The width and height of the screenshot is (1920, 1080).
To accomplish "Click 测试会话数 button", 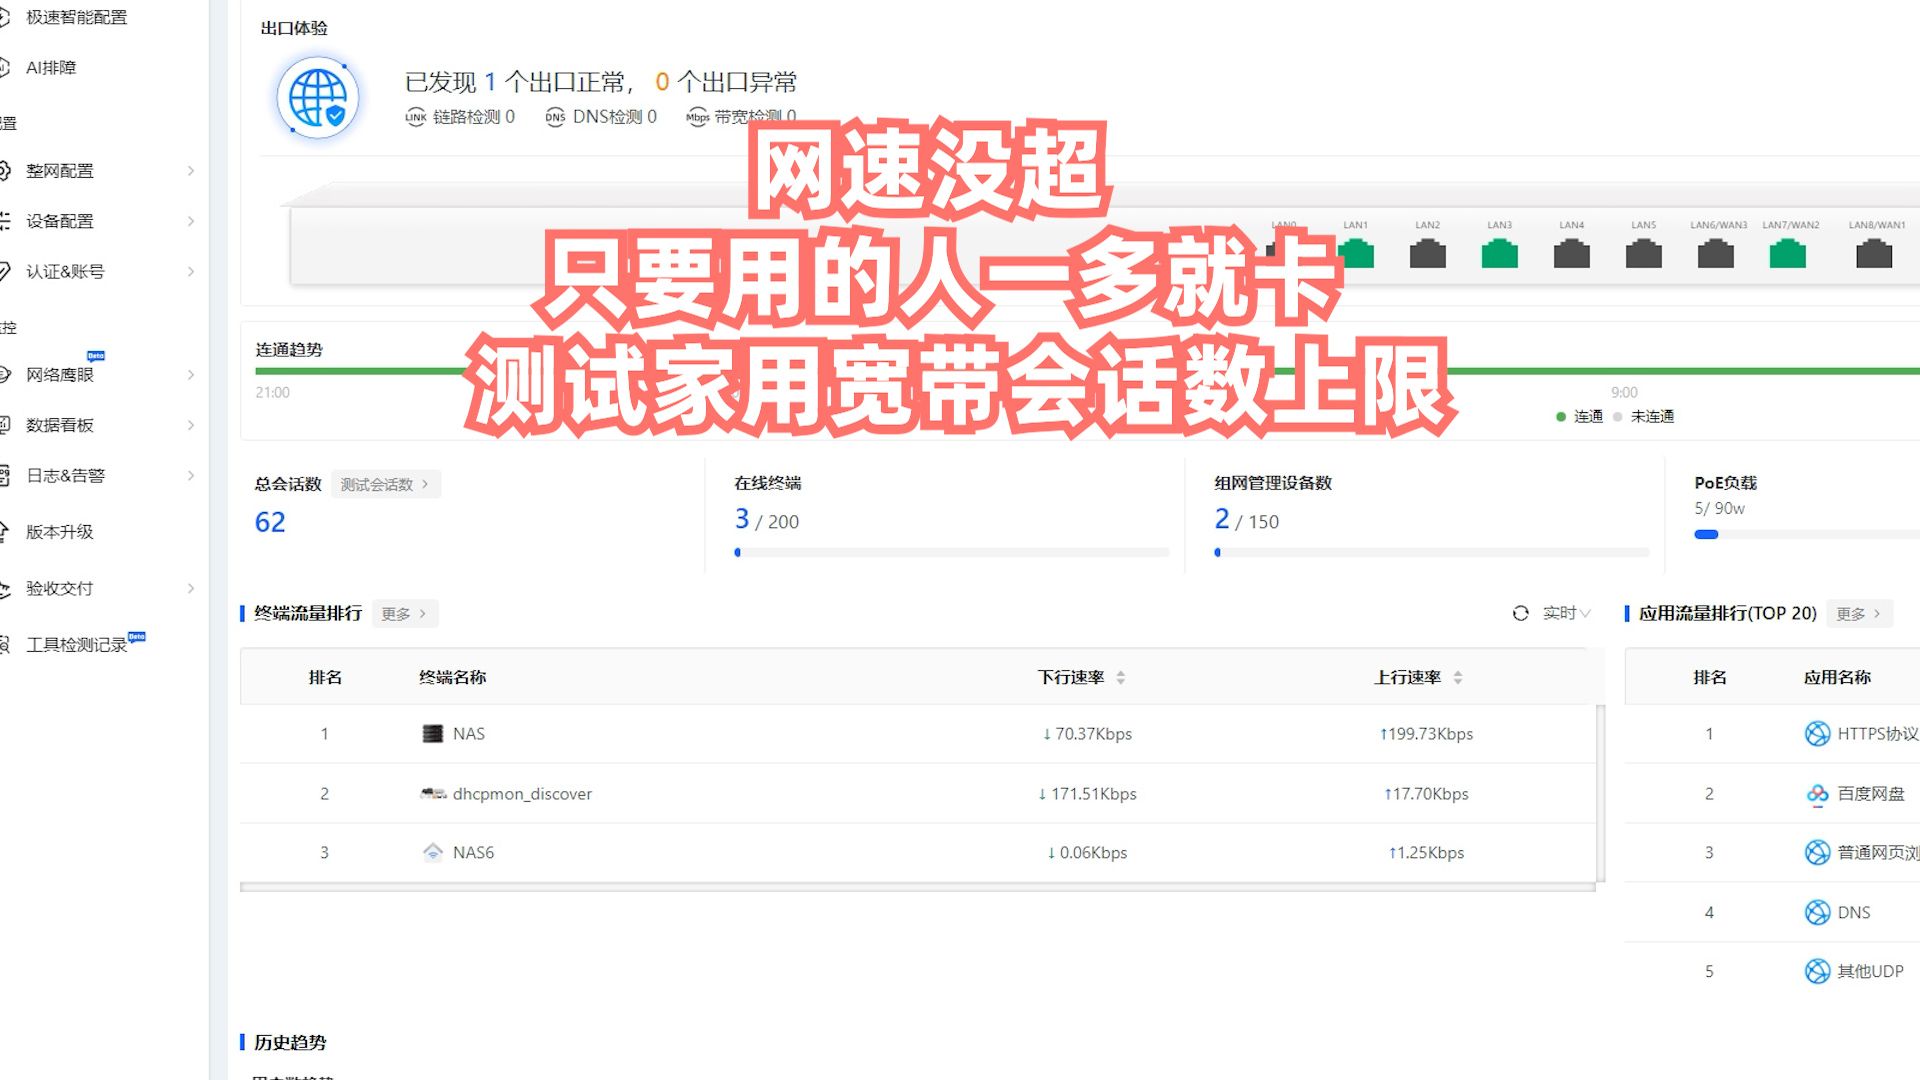I will coord(385,484).
